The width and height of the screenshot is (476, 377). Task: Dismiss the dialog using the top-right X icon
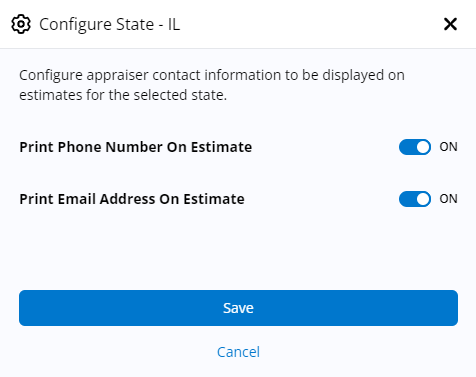[x=450, y=24]
